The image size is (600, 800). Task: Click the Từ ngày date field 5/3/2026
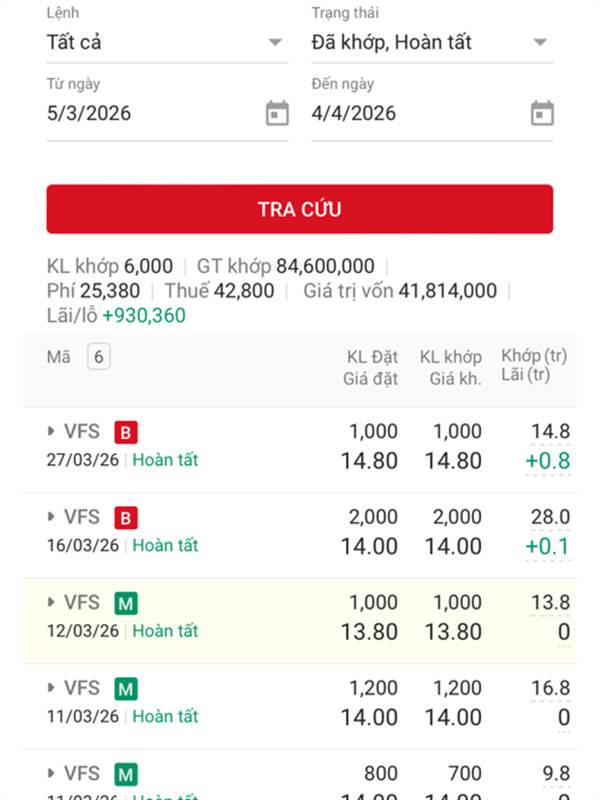click(150, 114)
